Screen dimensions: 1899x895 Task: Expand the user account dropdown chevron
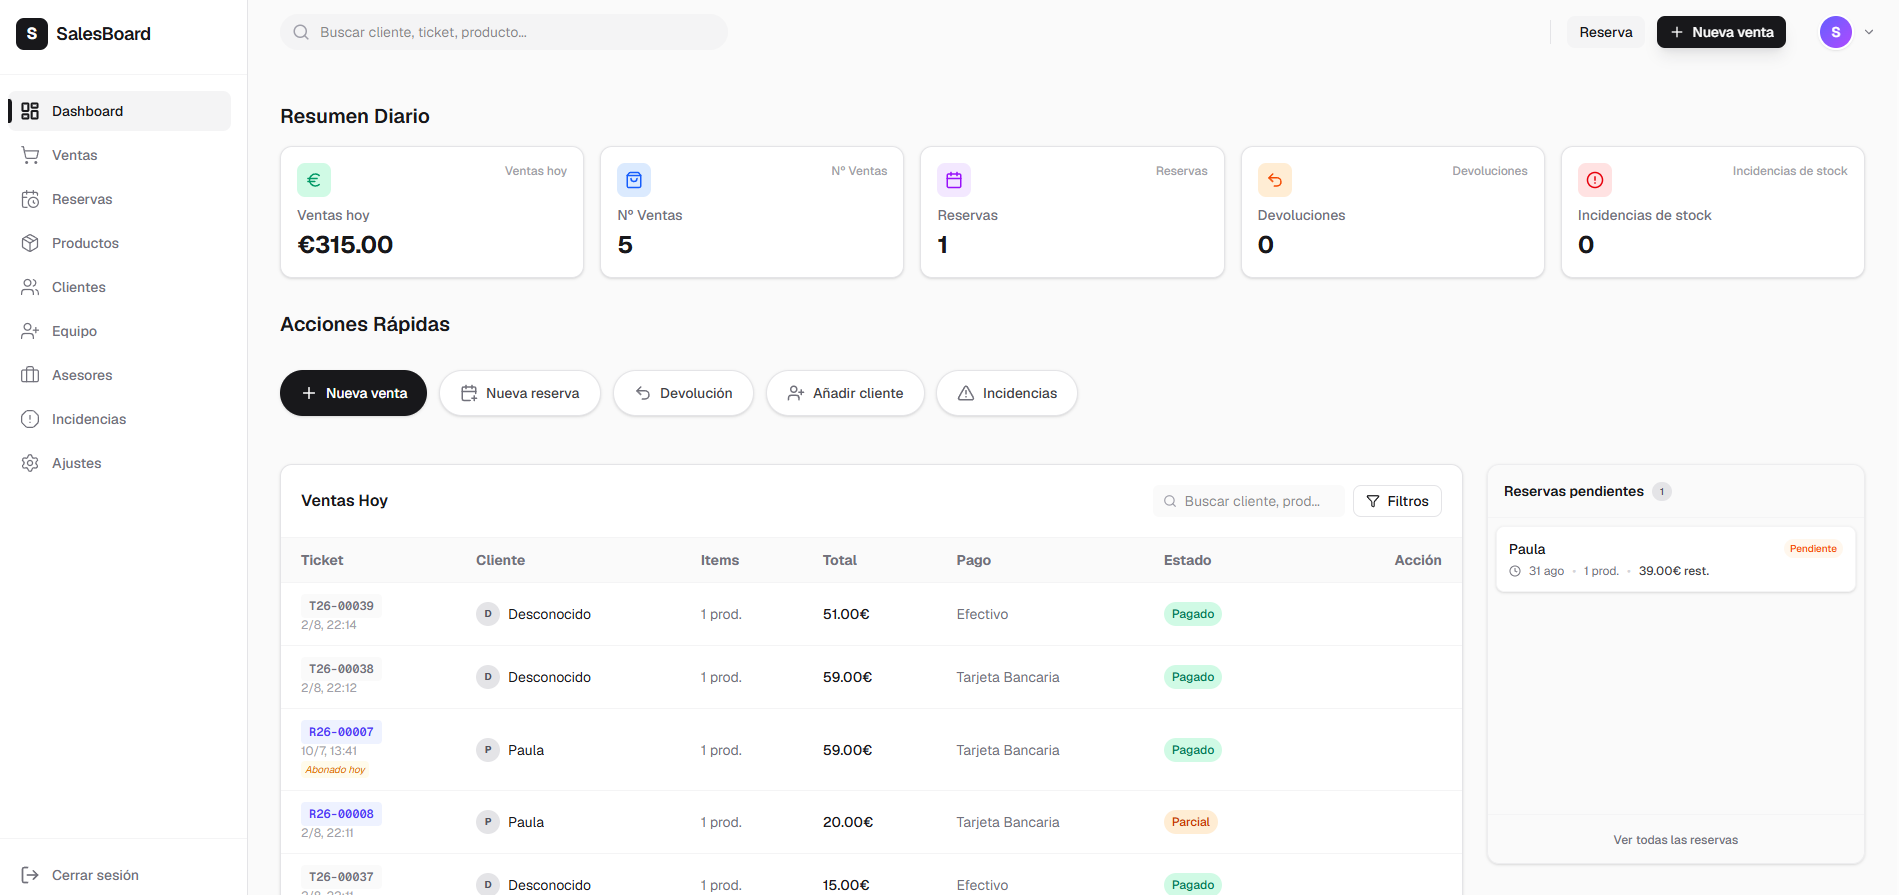pos(1869,32)
